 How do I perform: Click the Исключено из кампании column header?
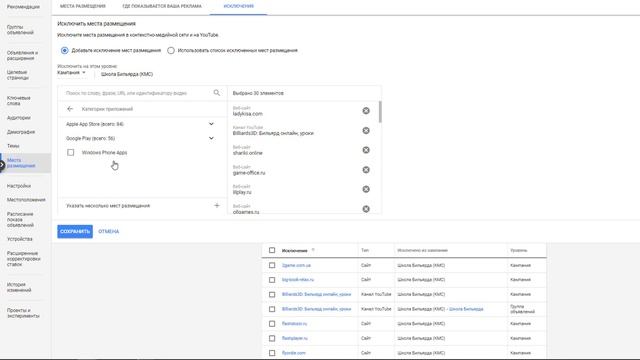point(422,250)
